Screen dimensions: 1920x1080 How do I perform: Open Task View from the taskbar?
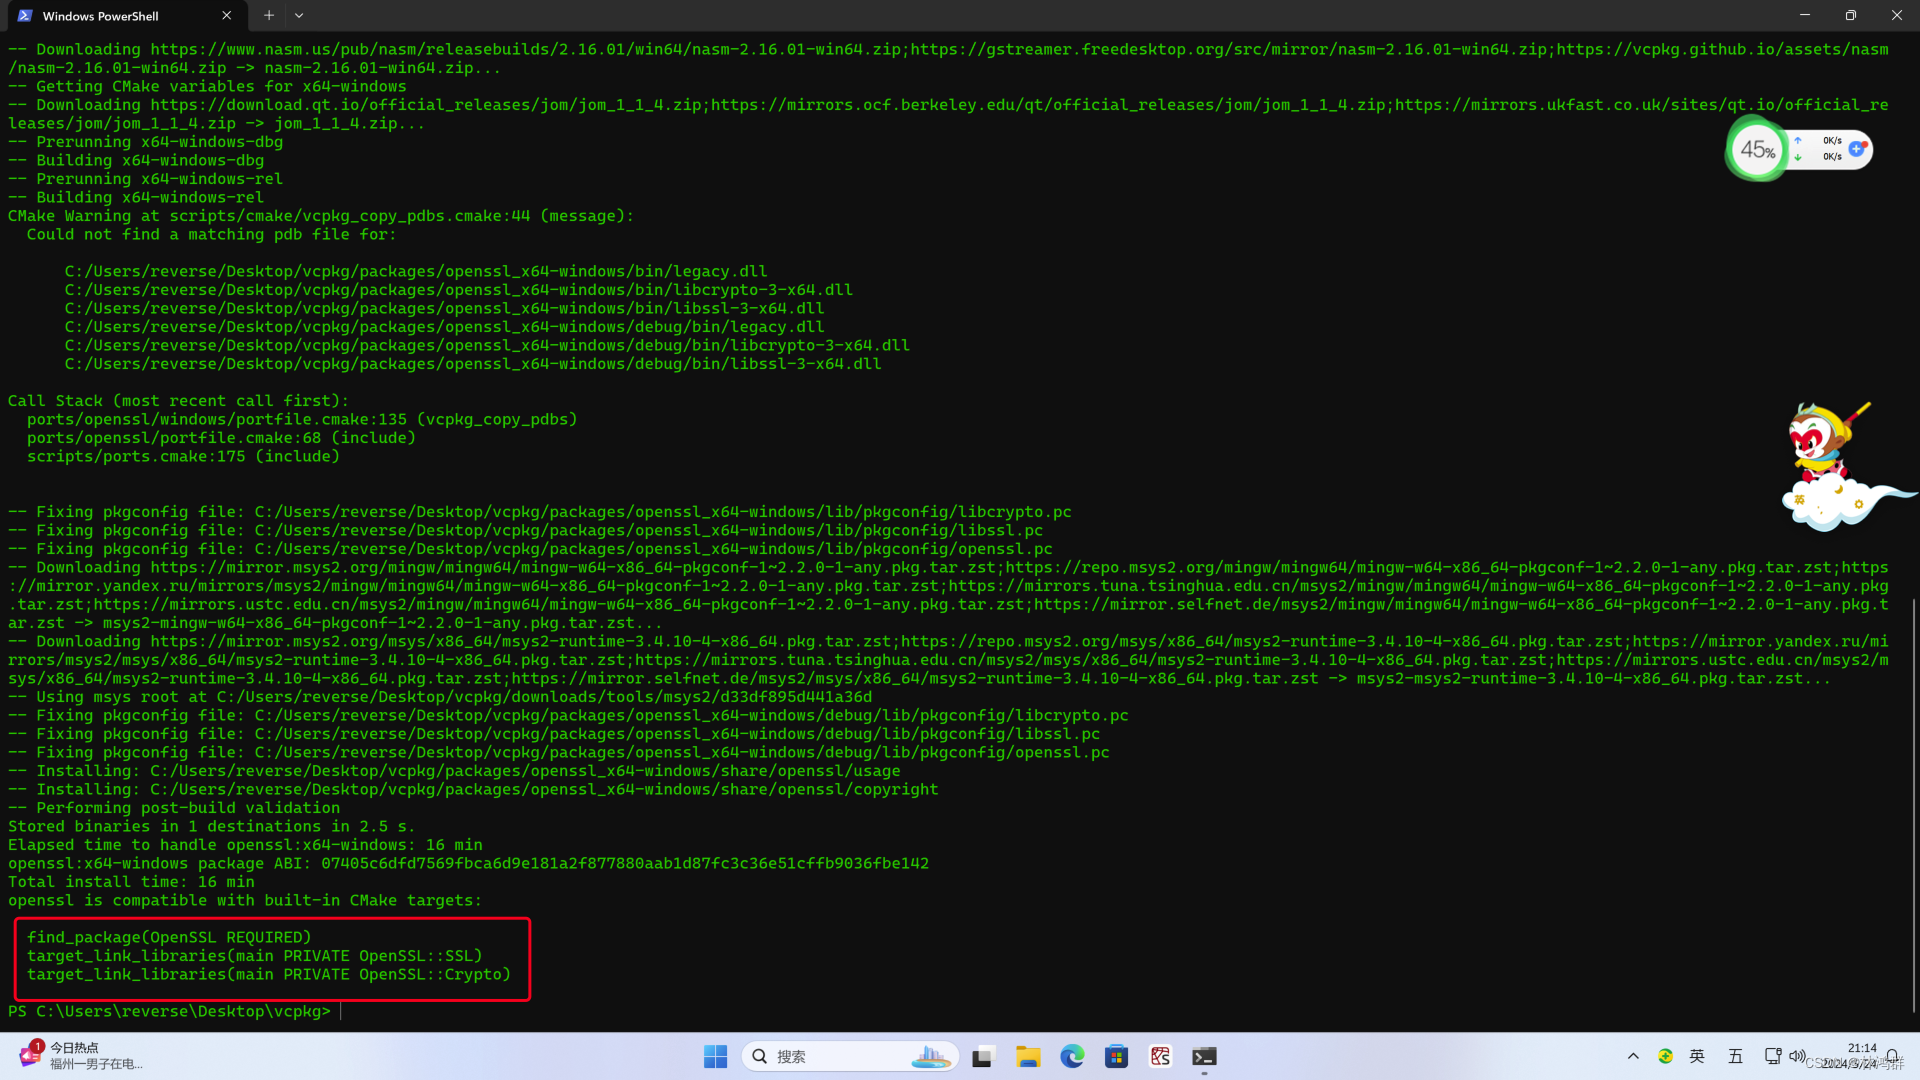(x=984, y=1056)
